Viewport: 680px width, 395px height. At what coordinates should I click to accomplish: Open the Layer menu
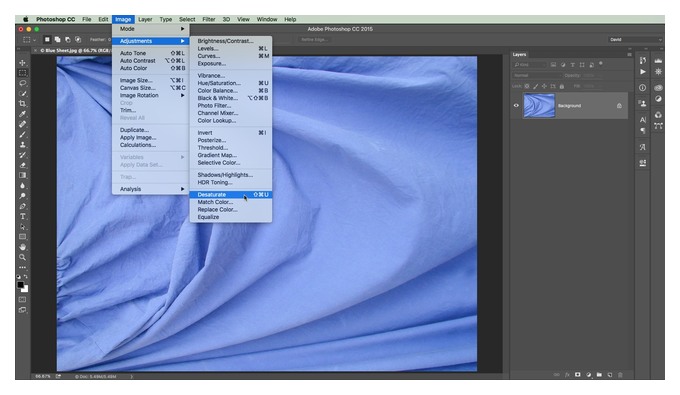click(145, 19)
